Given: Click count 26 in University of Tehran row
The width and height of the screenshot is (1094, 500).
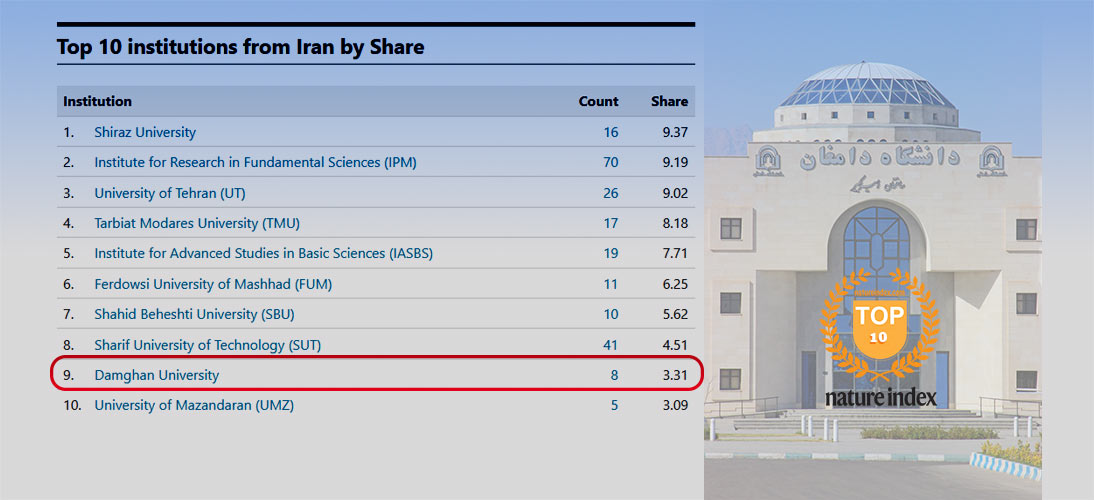Looking at the screenshot, I should tap(611, 193).
